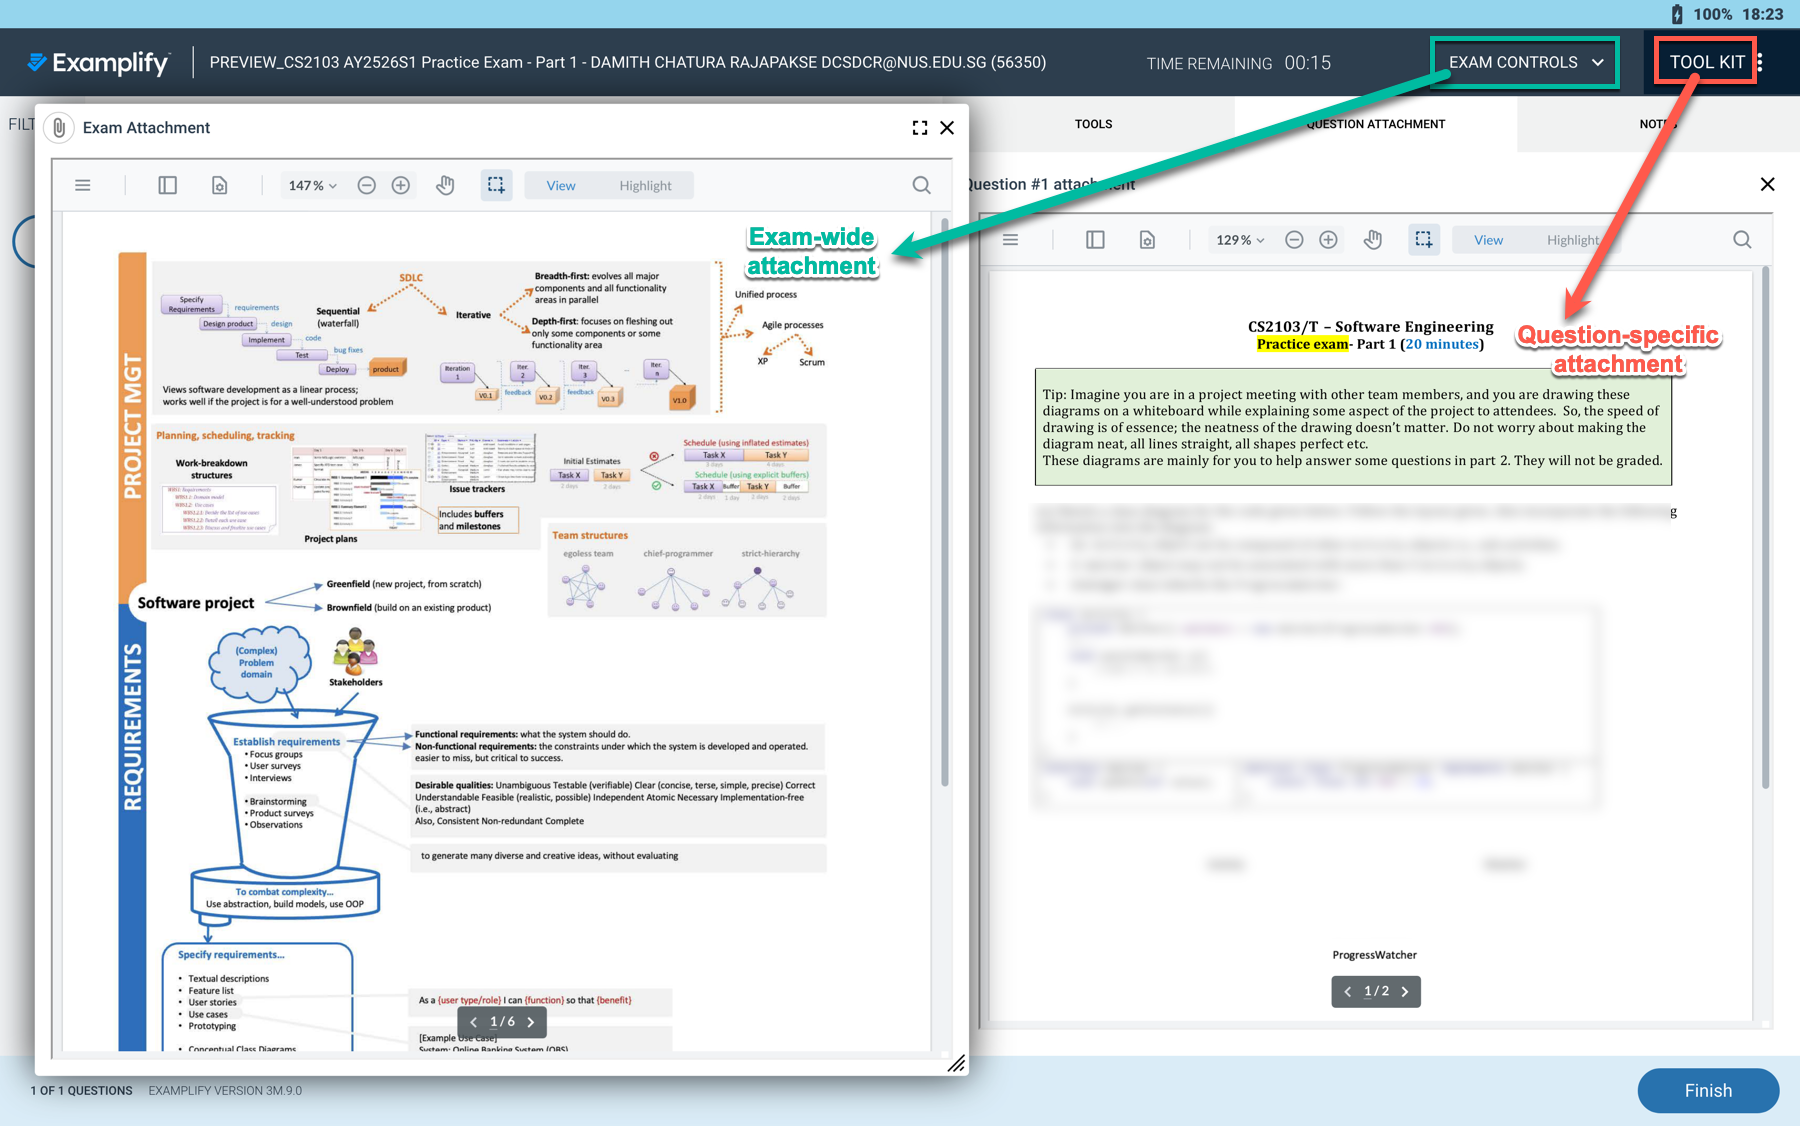Image resolution: width=1800 pixels, height=1126 pixels.
Task: Open the 147% zoom level dropdown
Action: [313, 186]
